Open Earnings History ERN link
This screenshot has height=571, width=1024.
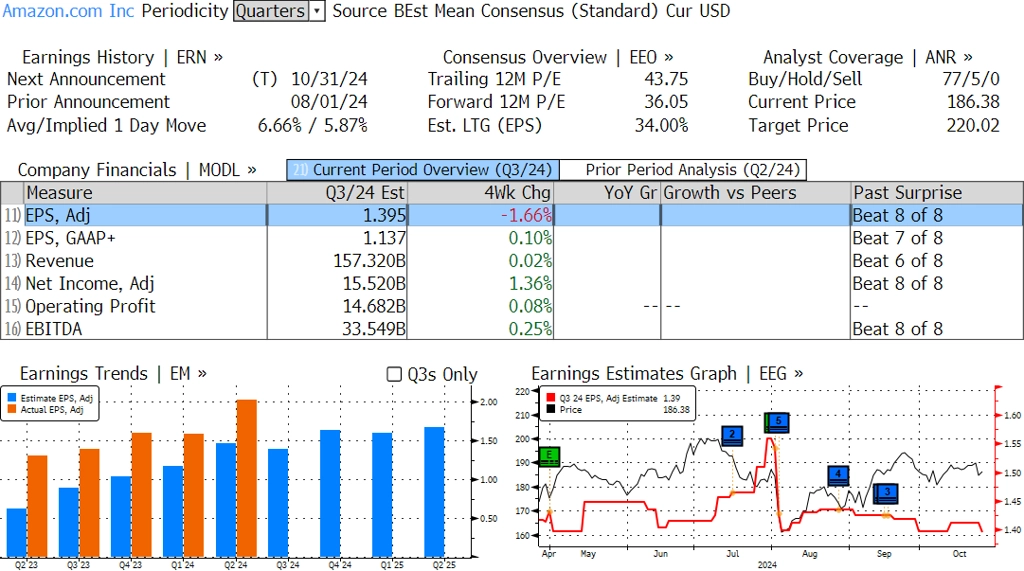point(122,57)
